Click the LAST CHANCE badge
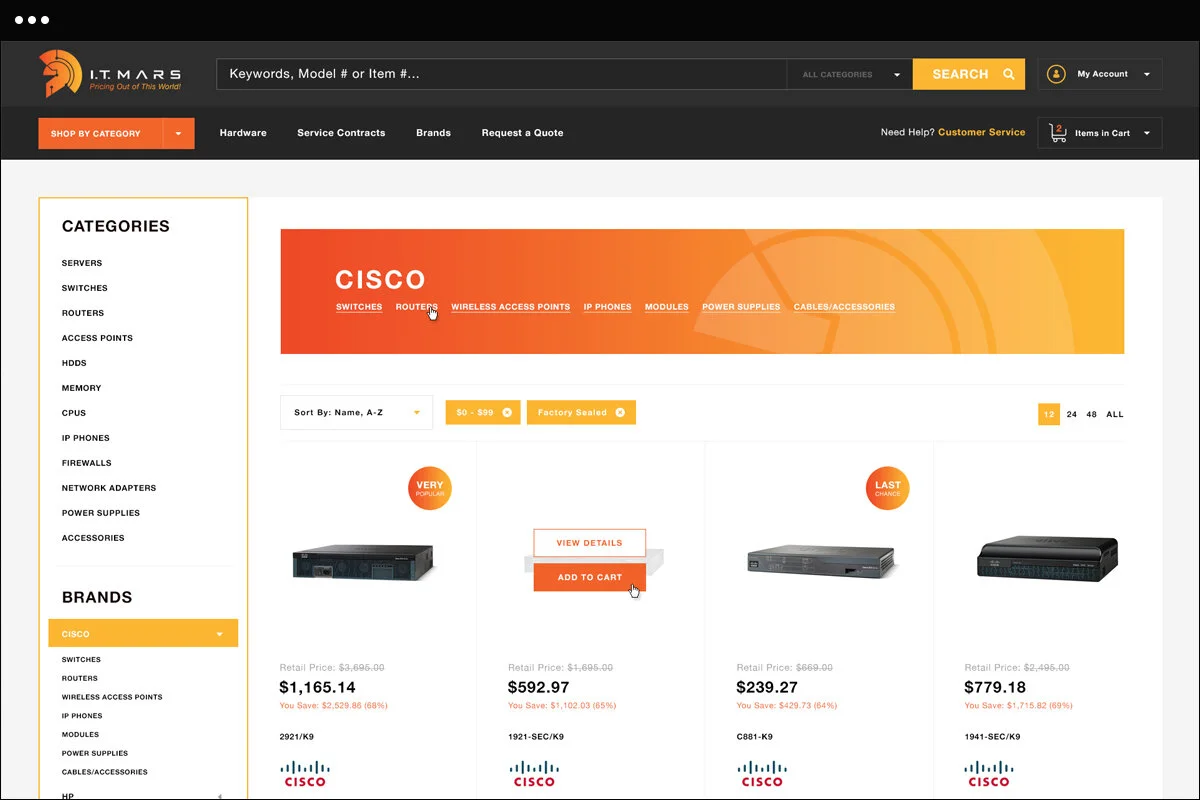The image size is (1200, 800). (x=887, y=488)
